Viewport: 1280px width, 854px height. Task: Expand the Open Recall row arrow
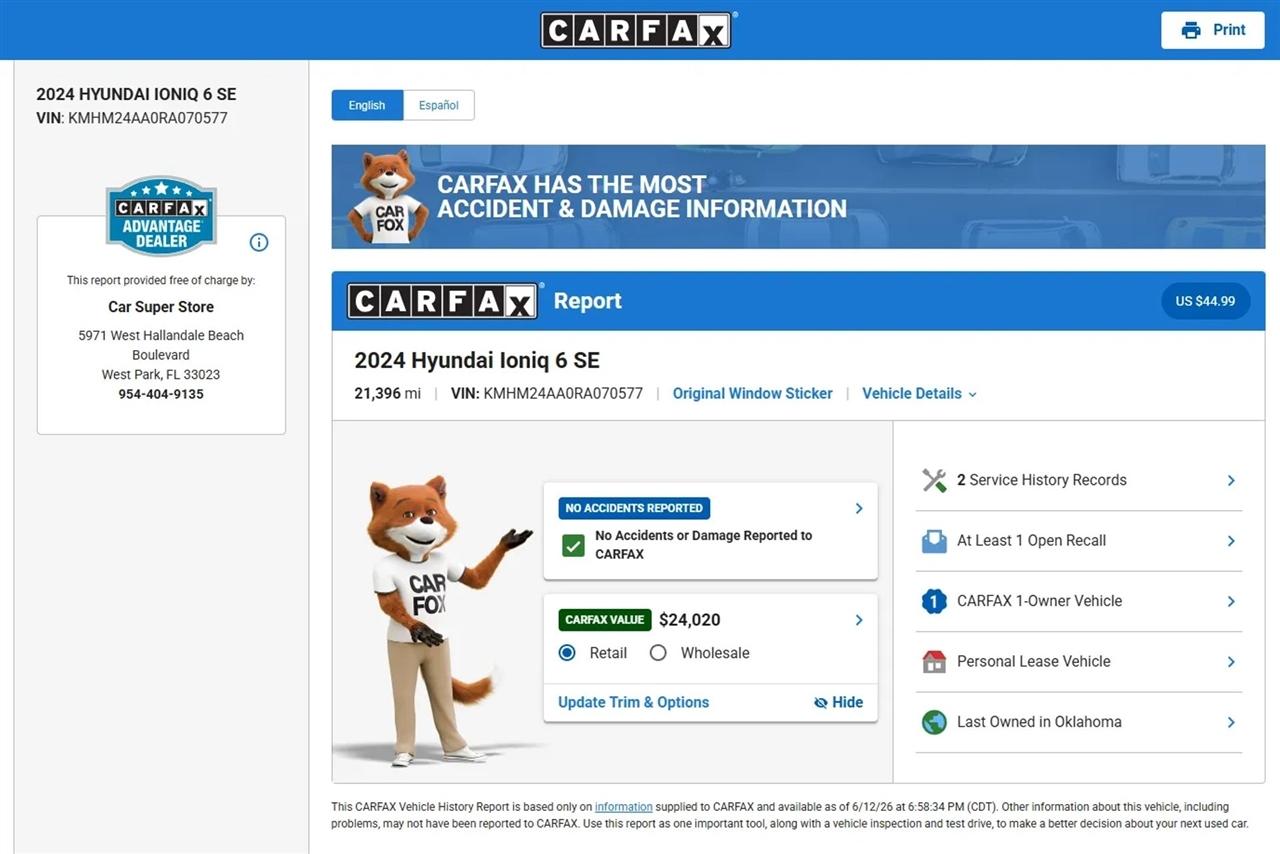point(1231,541)
